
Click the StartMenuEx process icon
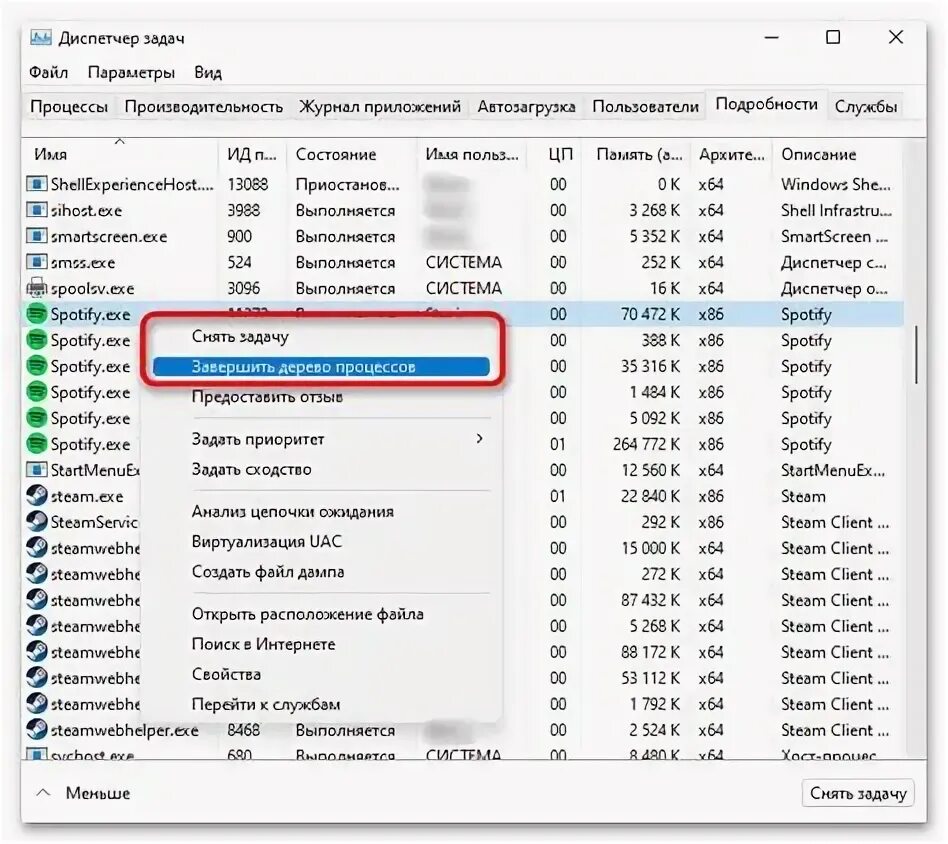[36, 470]
